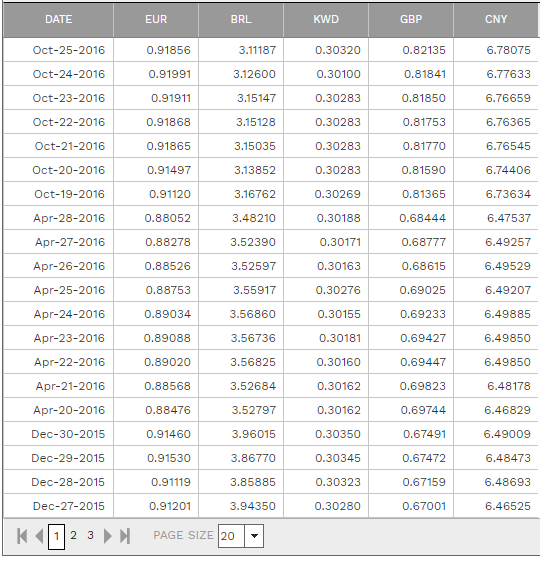Click BRL value 3.12600
Viewport: 540px width, 561px height.
(254, 74)
